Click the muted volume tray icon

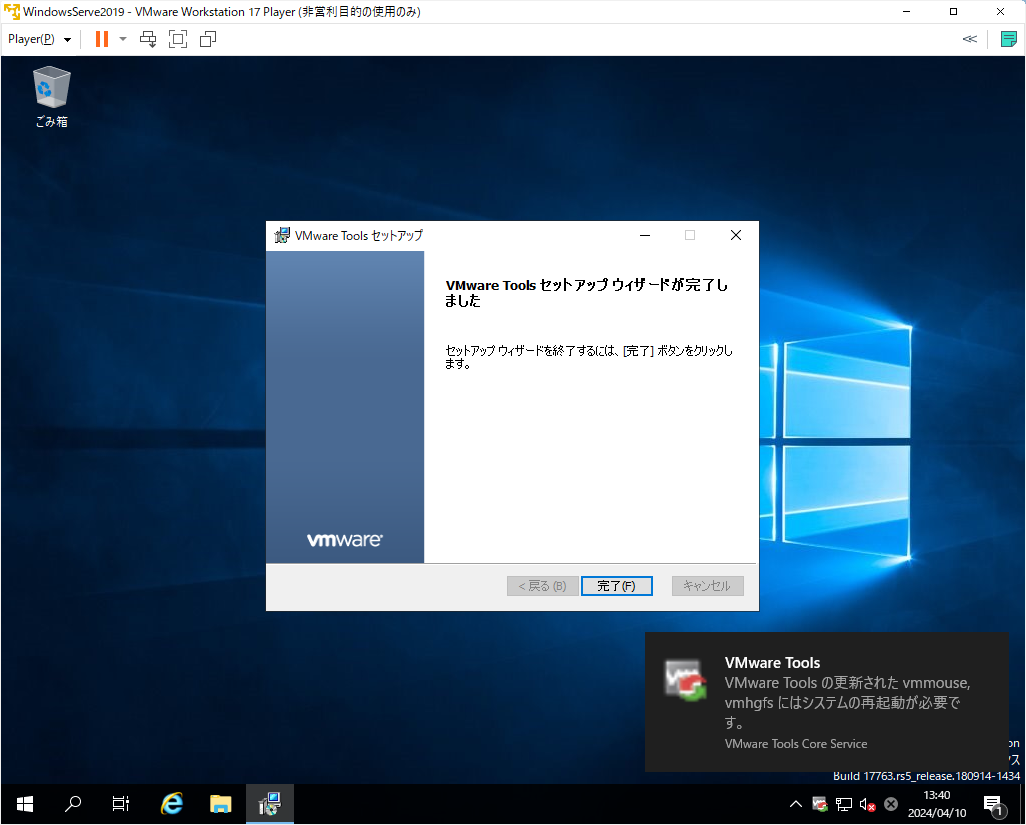(x=868, y=804)
